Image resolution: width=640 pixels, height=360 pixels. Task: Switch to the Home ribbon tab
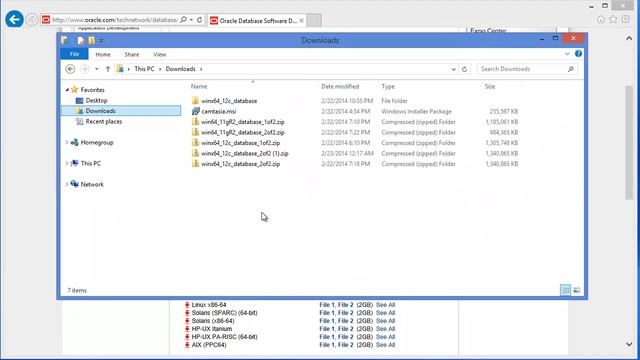[103, 54]
